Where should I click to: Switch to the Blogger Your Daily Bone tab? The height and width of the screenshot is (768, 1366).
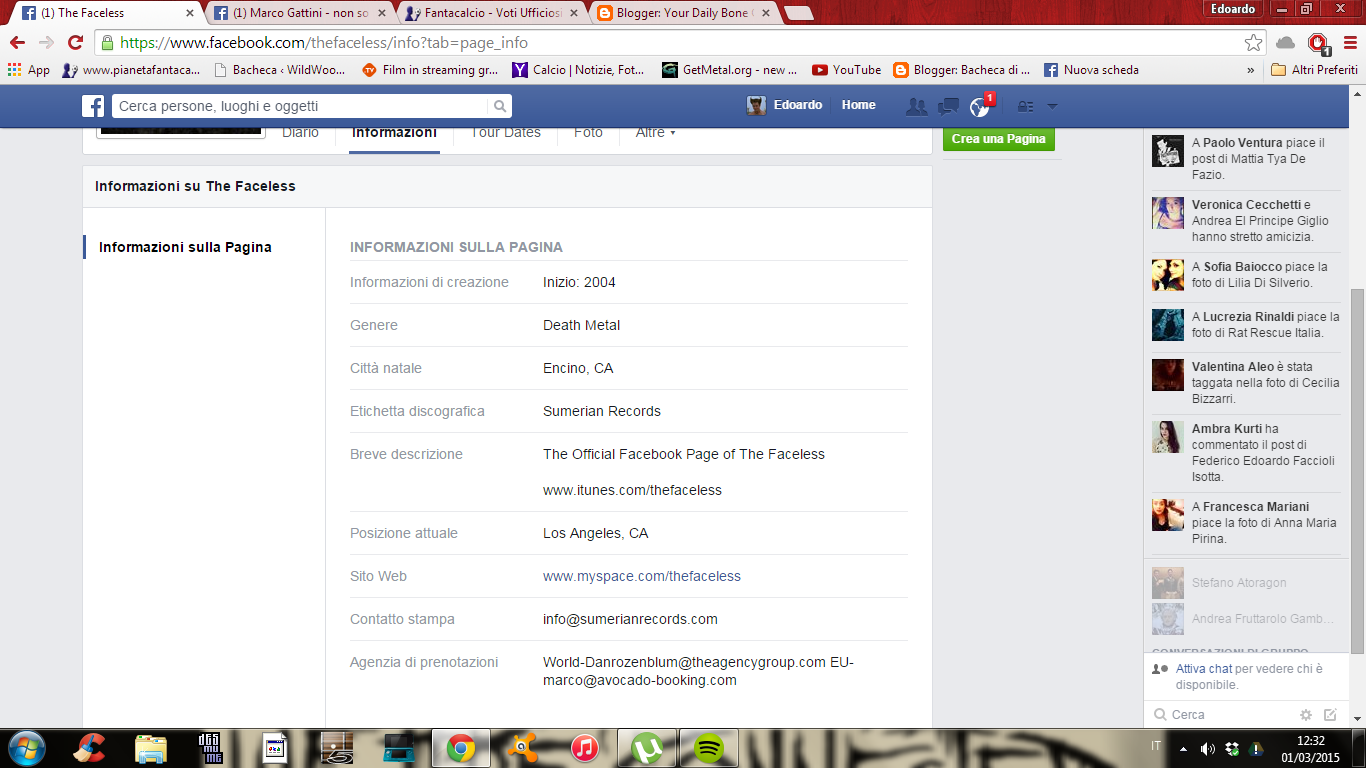pyautogui.click(x=684, y=13)
